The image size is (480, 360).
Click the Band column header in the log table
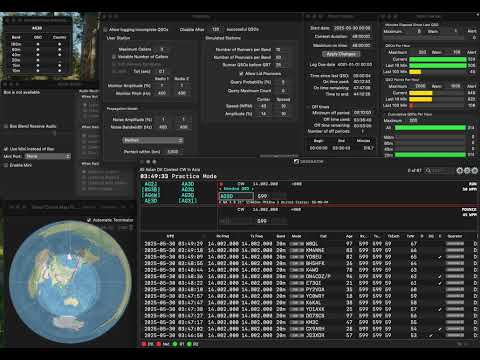pos(281,236)
